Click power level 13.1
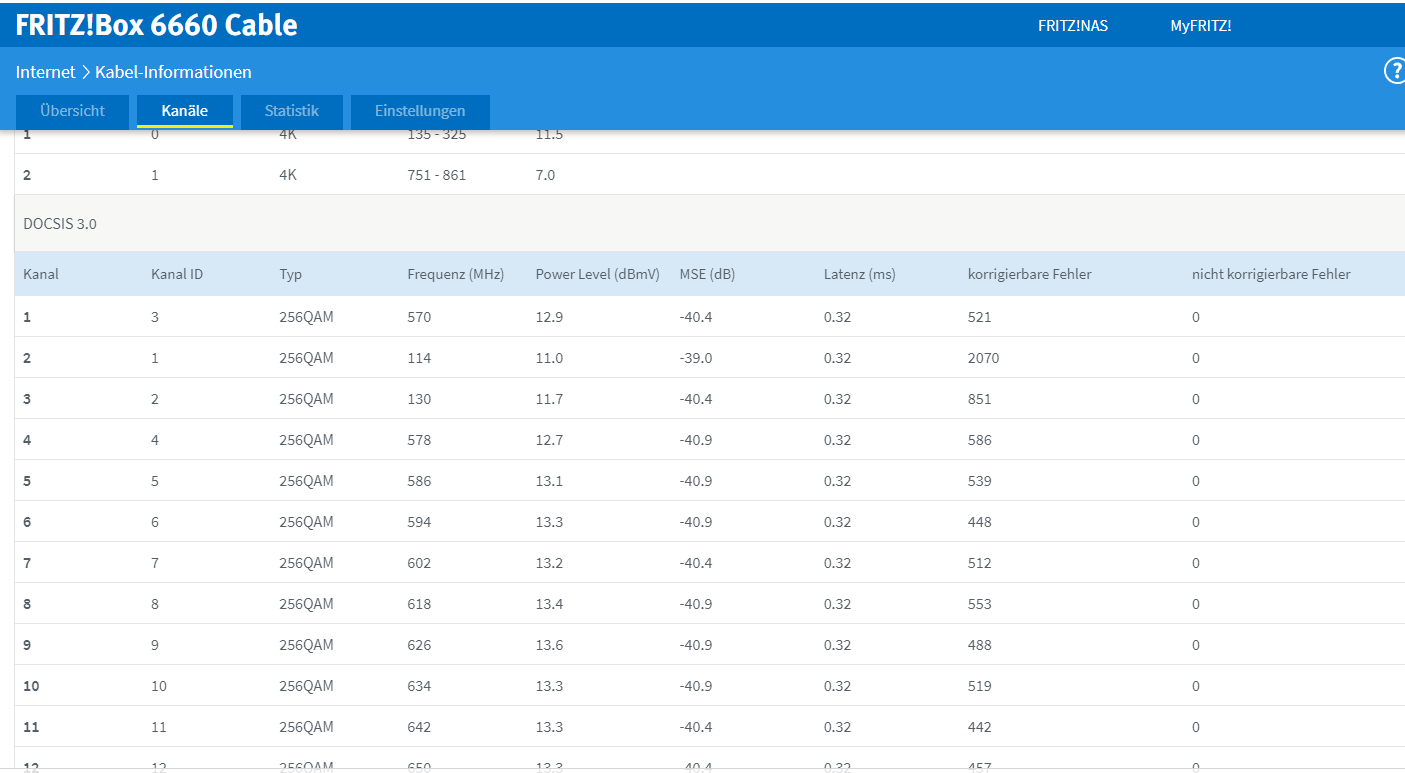The width and height of the screenshot is (1405, 773). (549, 481)
